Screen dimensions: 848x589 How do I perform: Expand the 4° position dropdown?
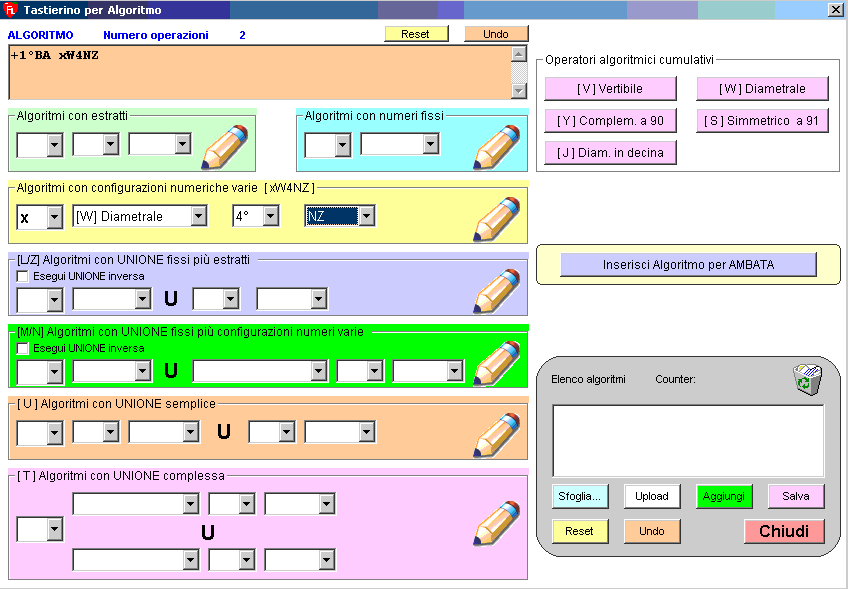click(270, 217)
